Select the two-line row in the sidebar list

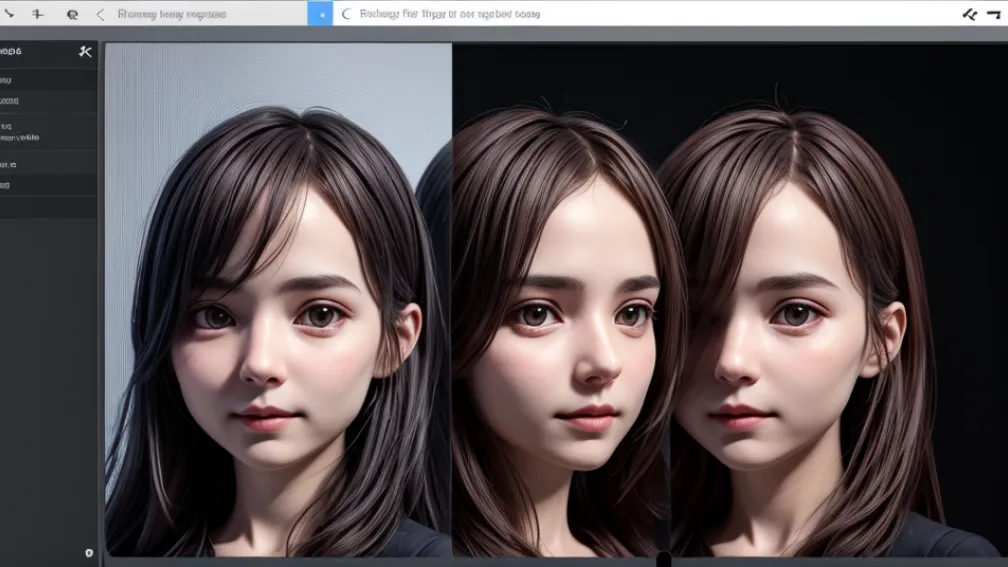(x=48, y=132)
